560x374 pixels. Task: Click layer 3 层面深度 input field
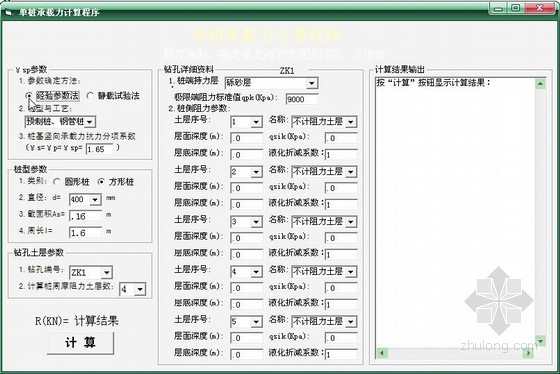tap(246, 238)
